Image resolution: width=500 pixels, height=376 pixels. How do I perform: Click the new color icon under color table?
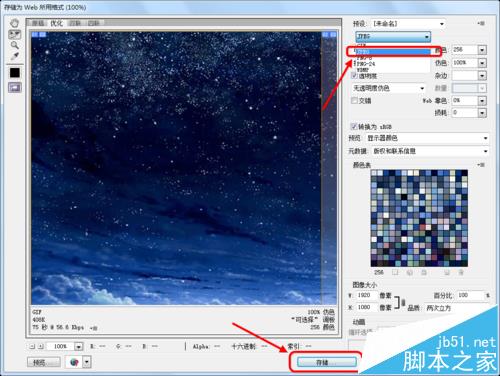pyautogui.click(x=447, y=272)
